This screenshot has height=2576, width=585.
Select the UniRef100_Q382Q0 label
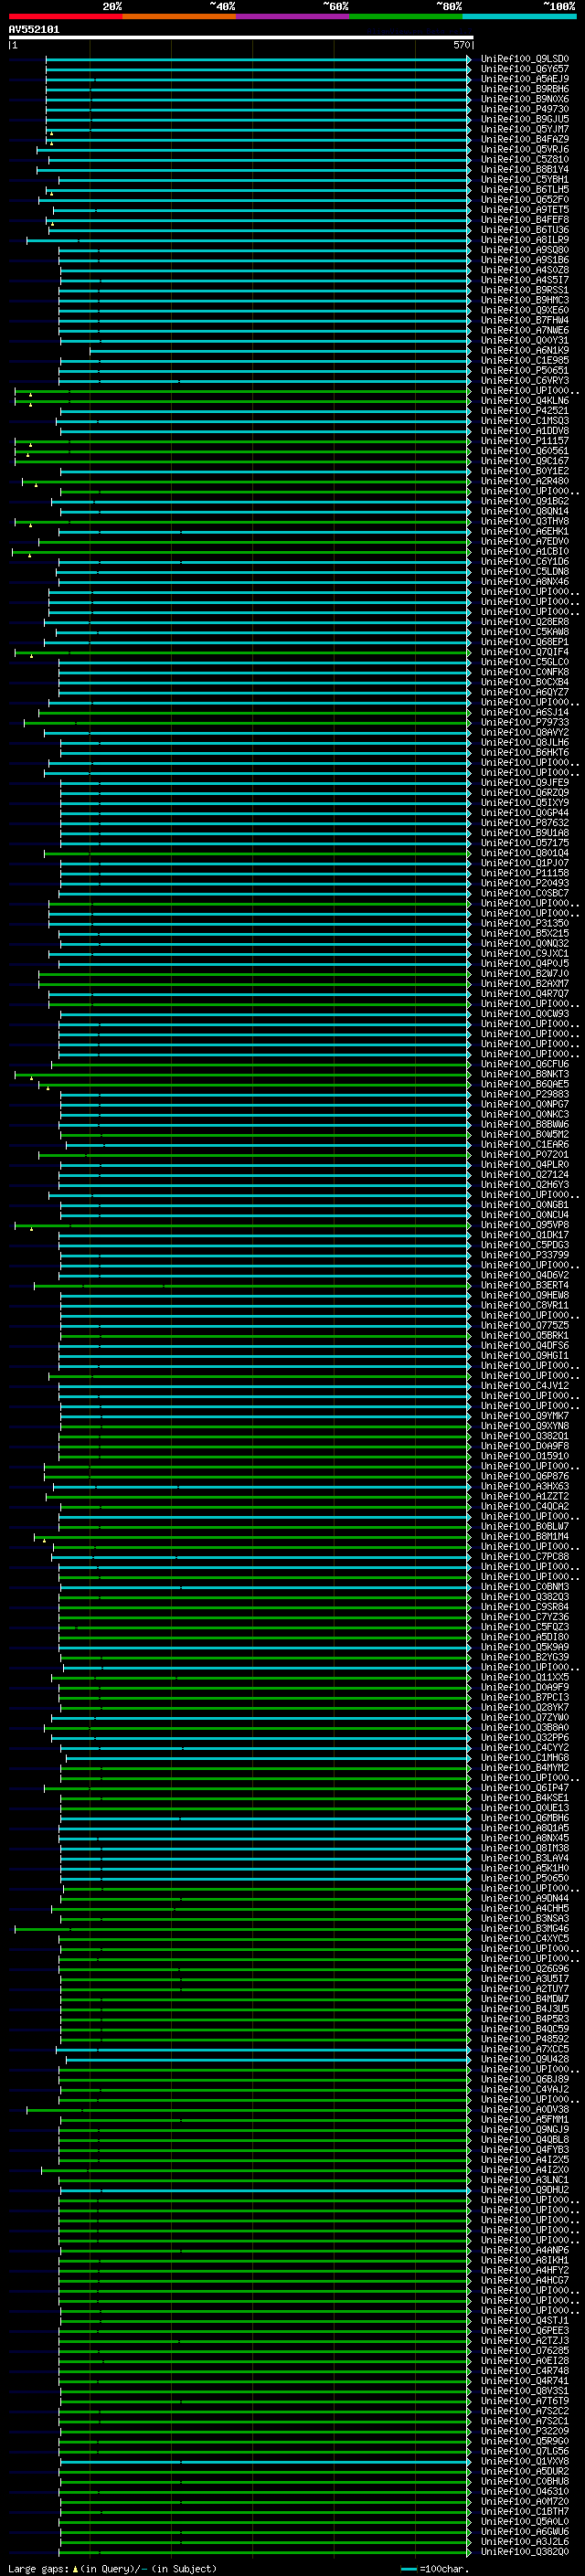pyautogui.click(x=524, y=2551)
